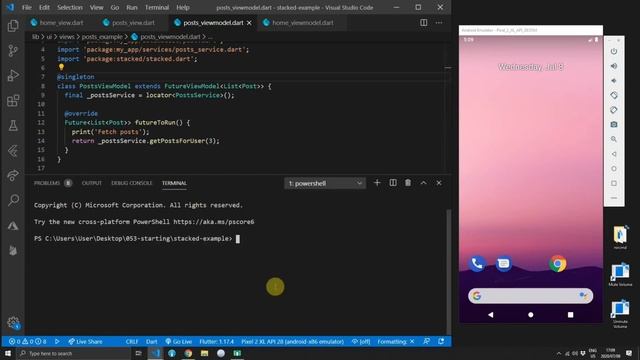Open the Chrome app in emulator
The width and height of the screenshot is (640, 360).
click(x=558, y=264)
